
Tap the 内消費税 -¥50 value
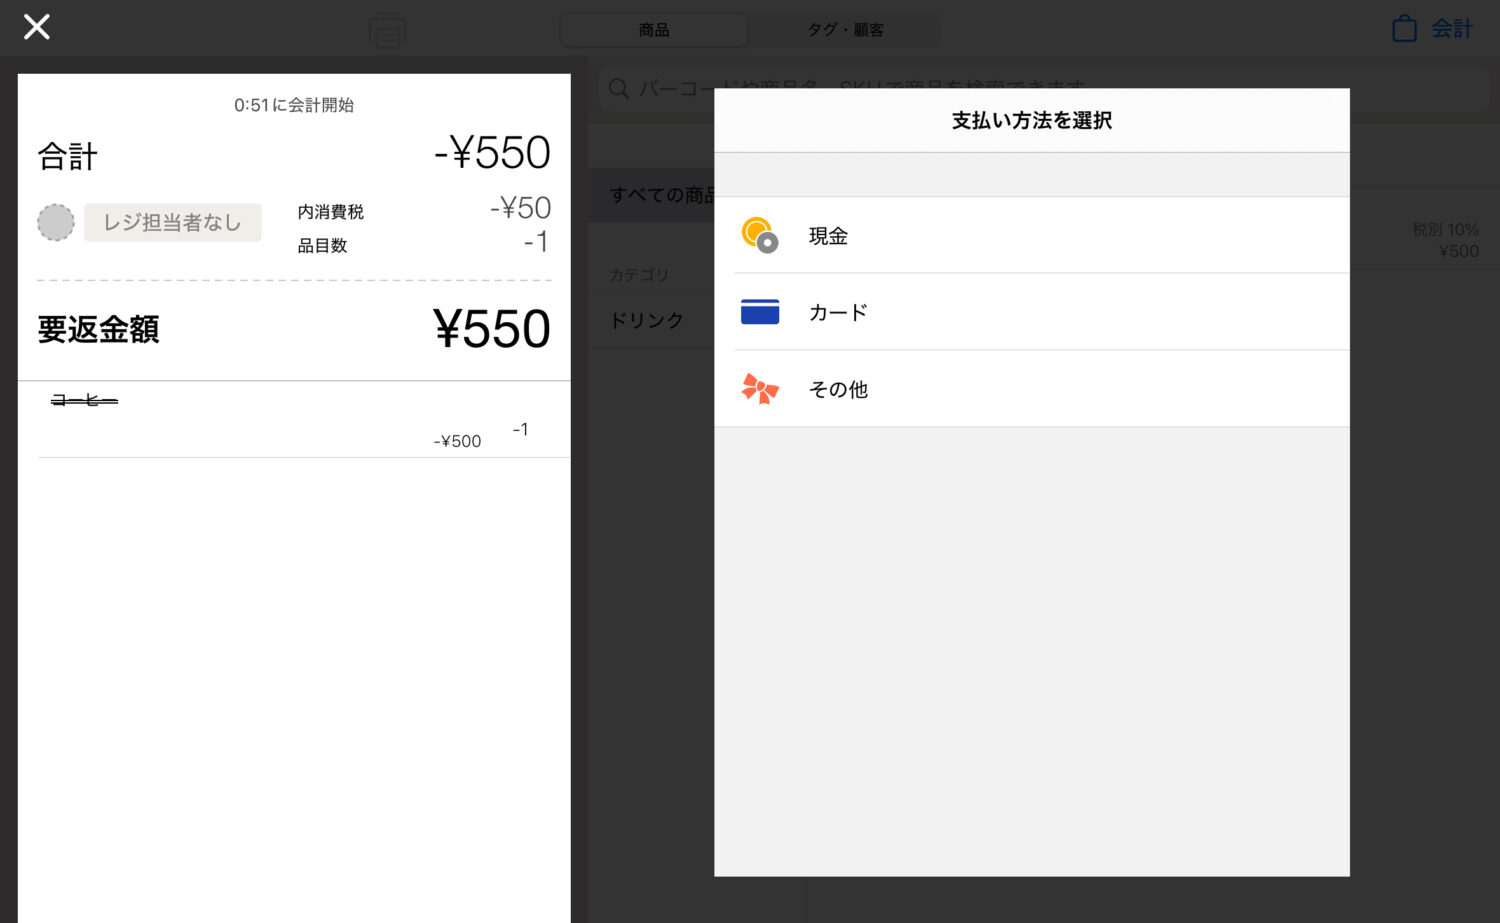520,208
